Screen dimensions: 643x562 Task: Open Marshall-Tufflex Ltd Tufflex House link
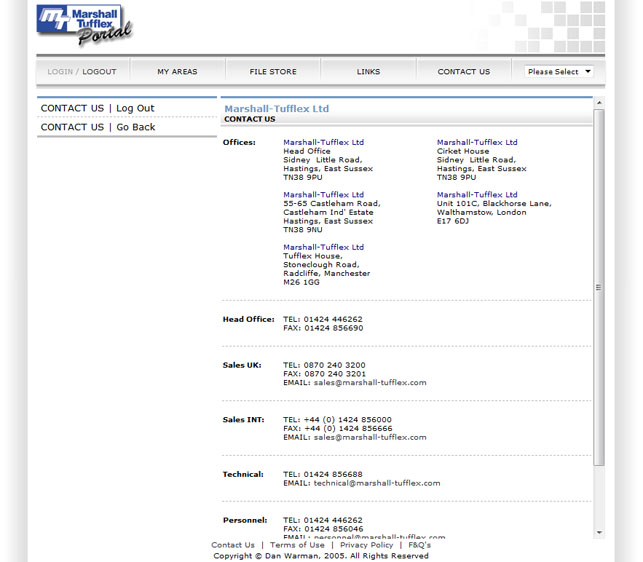(x=324, y=247)
